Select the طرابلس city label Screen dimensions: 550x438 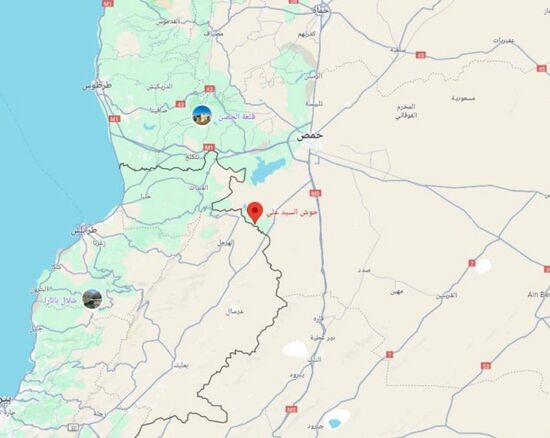(x=84, y=231)
